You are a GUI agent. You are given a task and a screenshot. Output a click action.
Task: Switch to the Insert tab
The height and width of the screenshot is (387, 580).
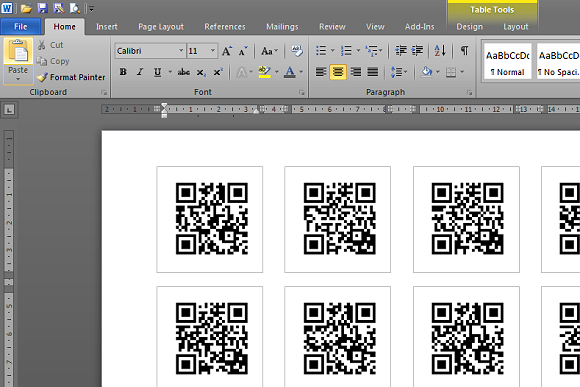pyautogui.click(x=107, y=27)
